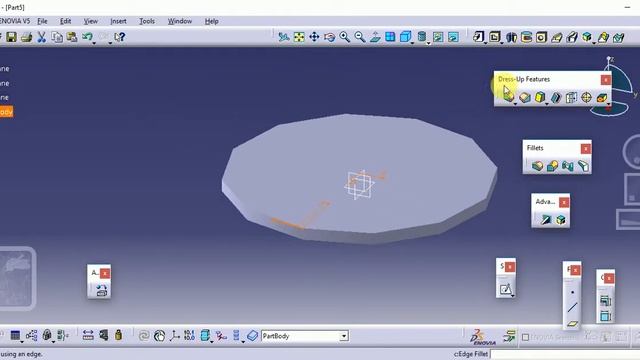The image size is (640, 360).
Task: Close the Adva... floating toolbar
Action: 564,202
